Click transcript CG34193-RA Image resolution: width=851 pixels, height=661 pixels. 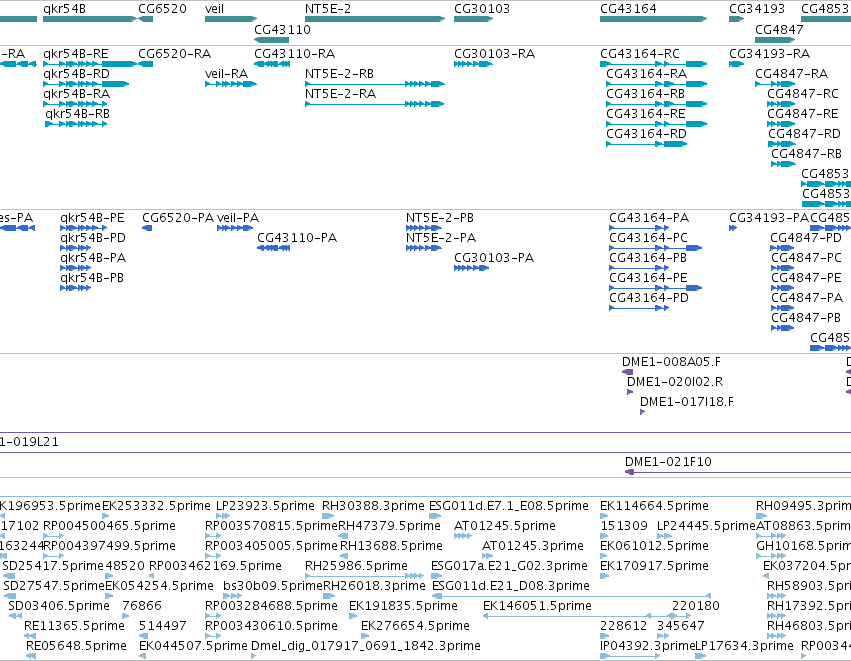tap(736, 64)
